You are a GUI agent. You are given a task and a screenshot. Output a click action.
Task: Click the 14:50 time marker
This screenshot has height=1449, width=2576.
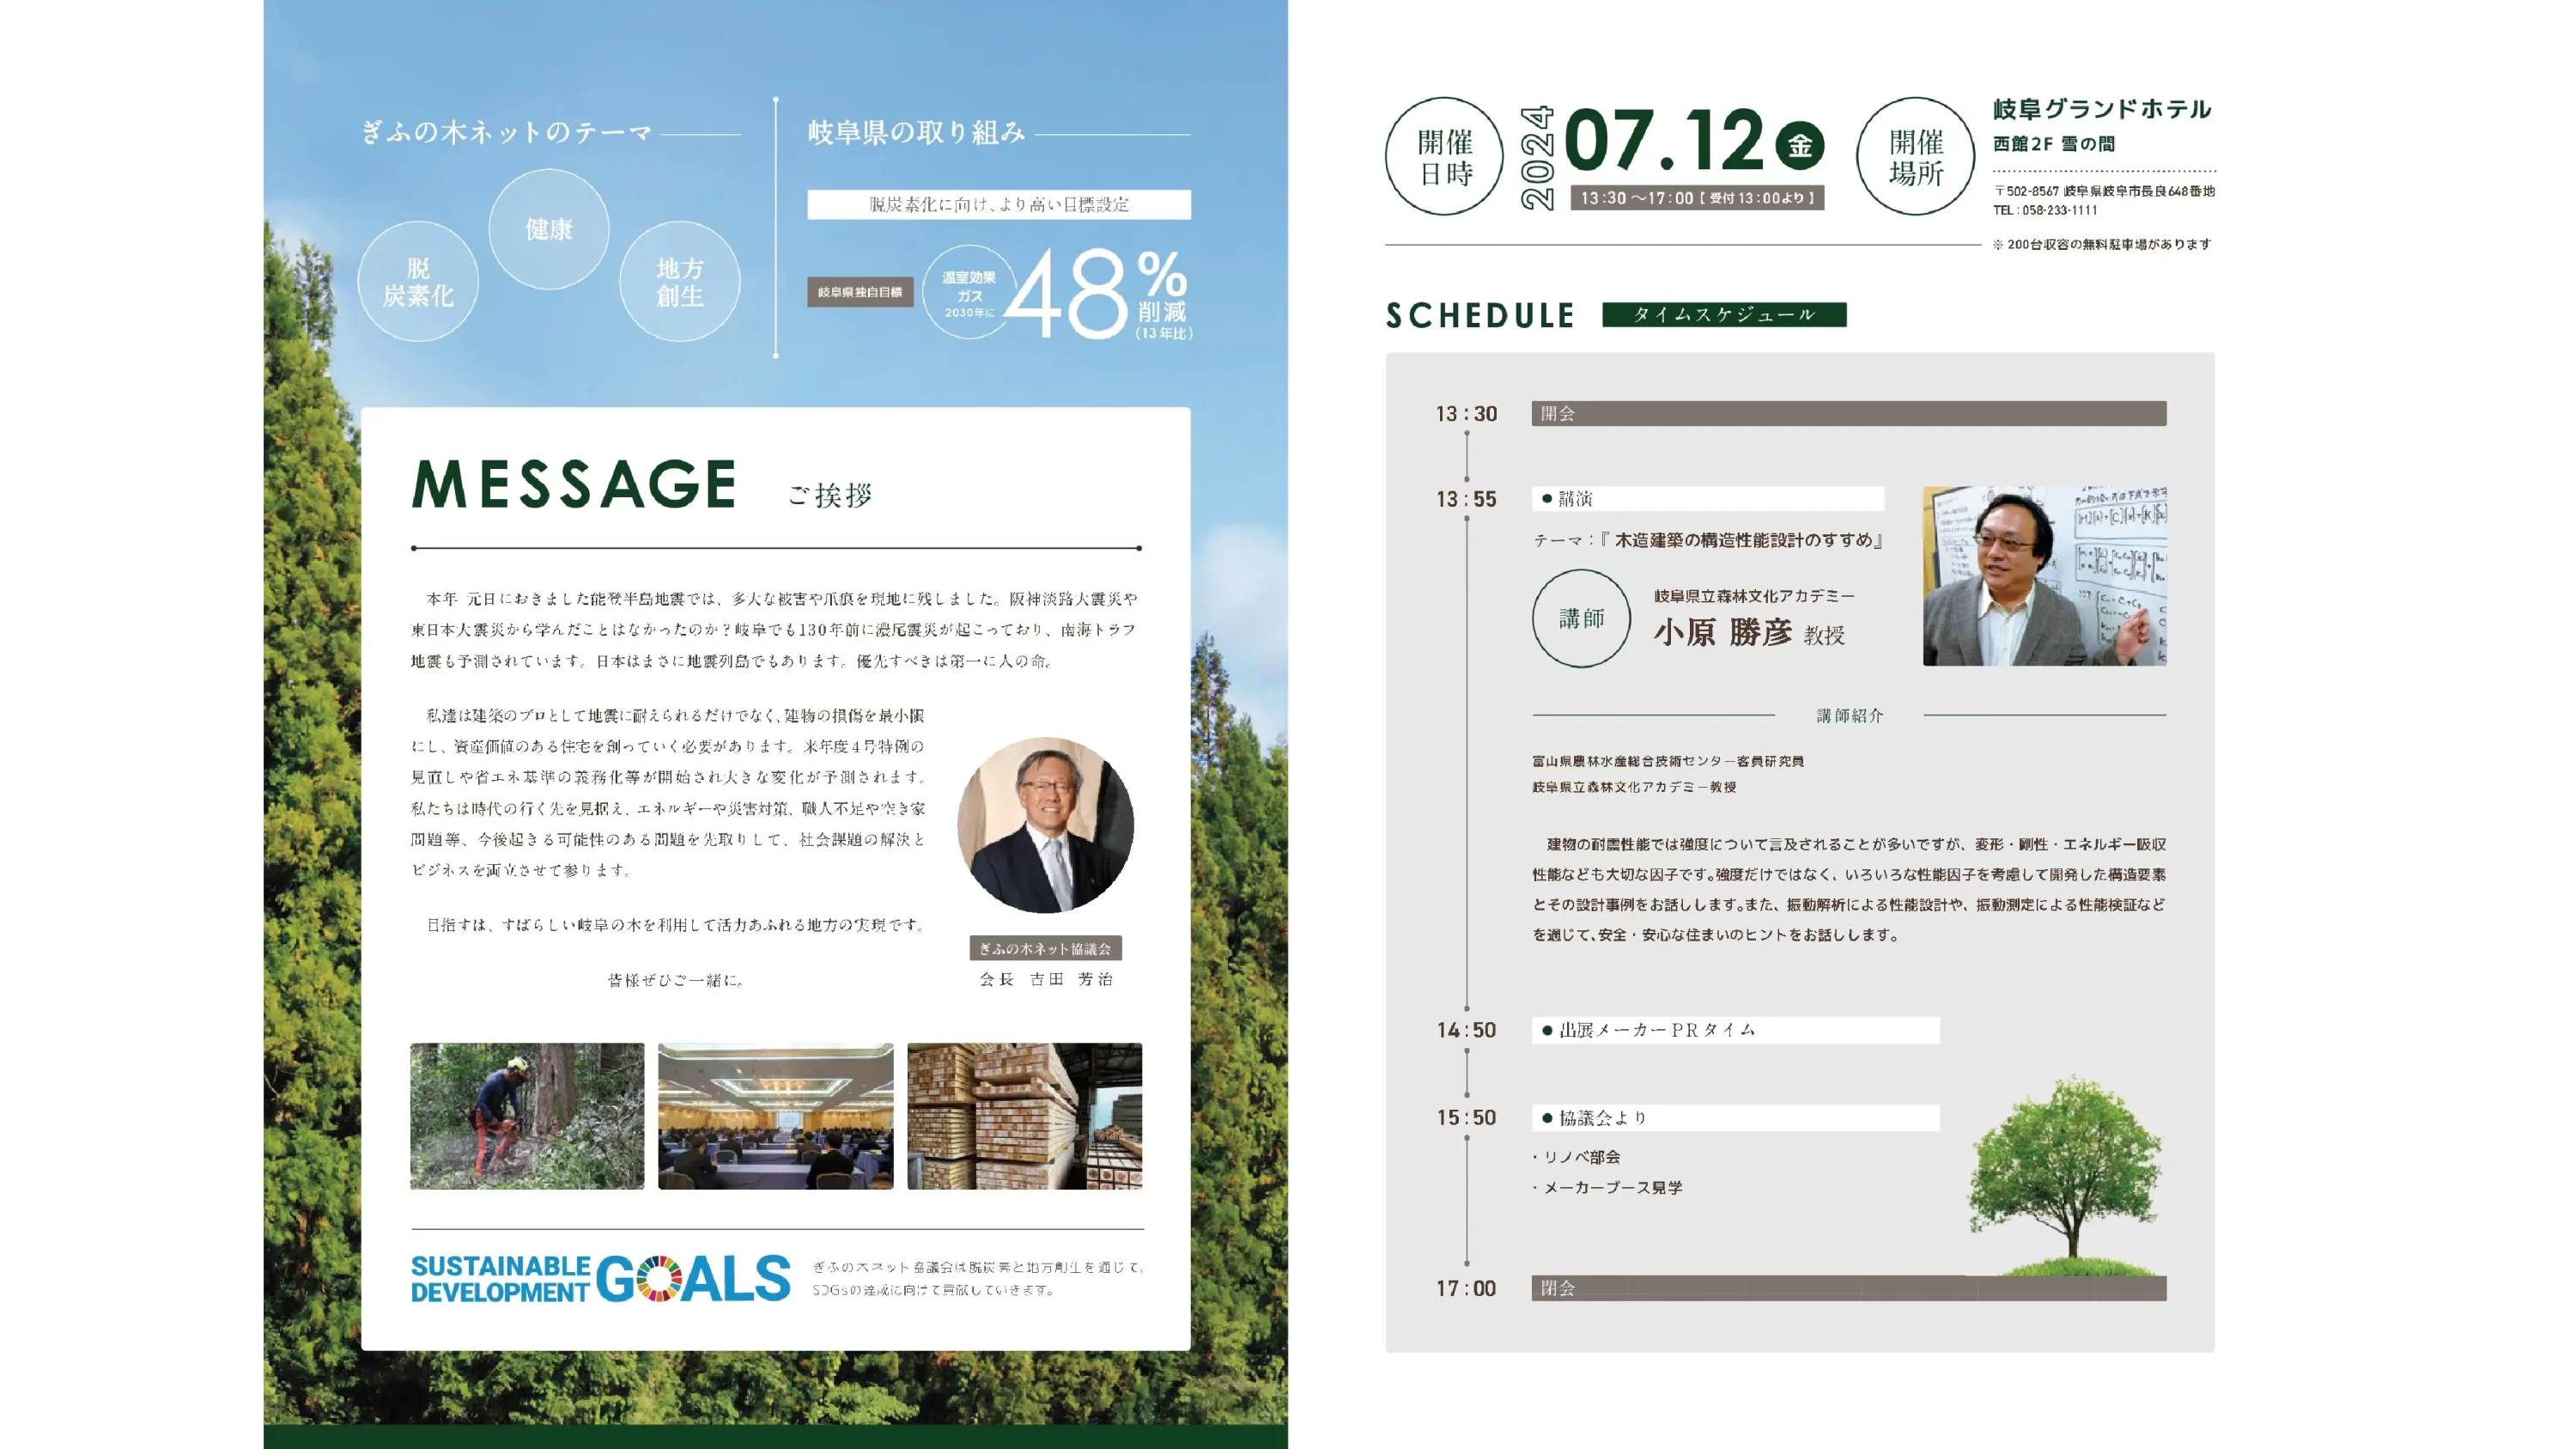click(x=1467, y=1030)
